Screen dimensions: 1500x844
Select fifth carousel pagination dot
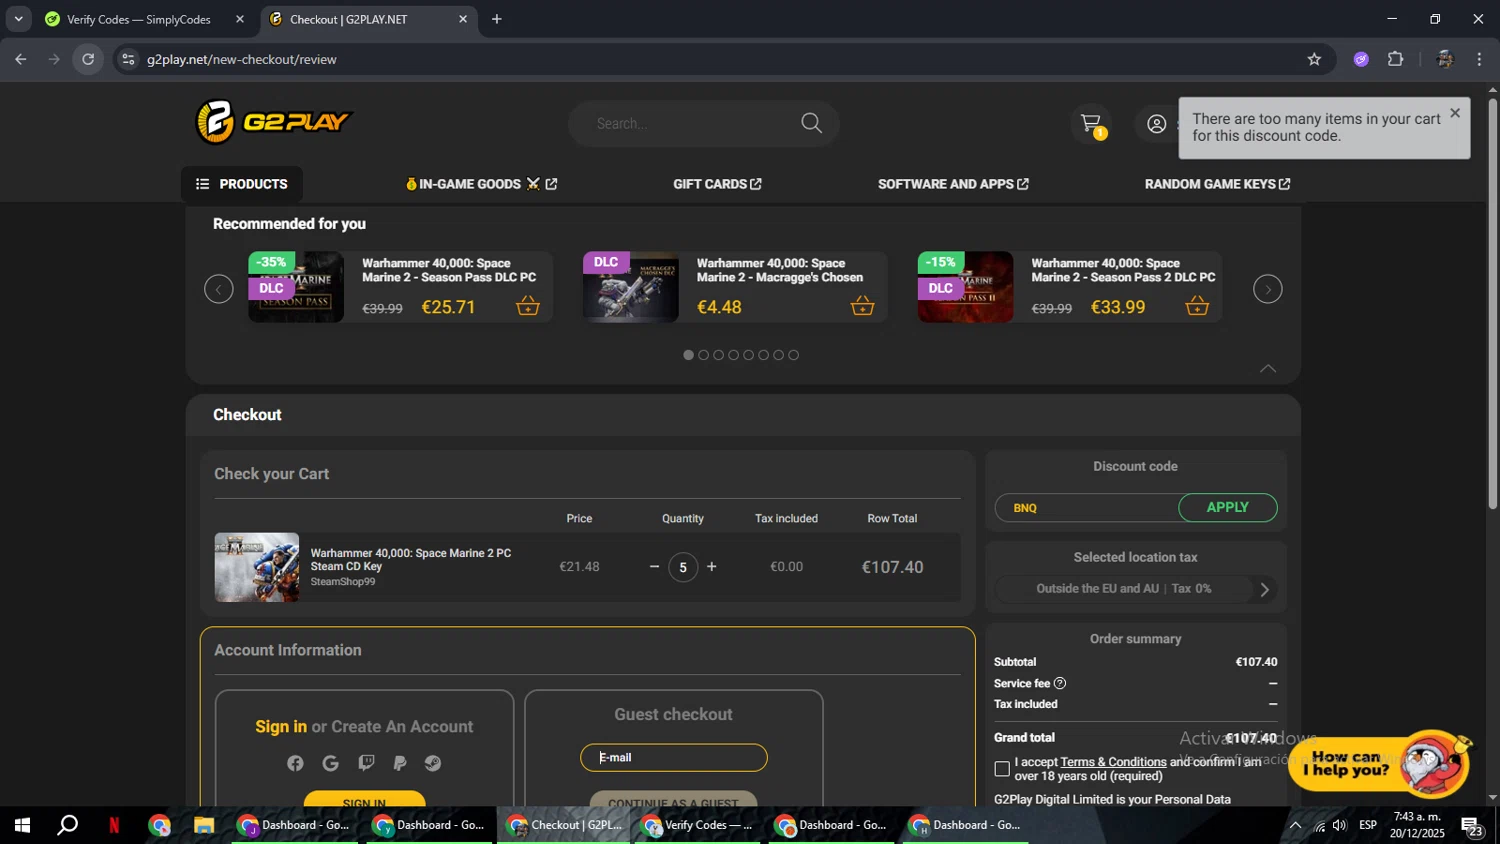pos(748,355)
